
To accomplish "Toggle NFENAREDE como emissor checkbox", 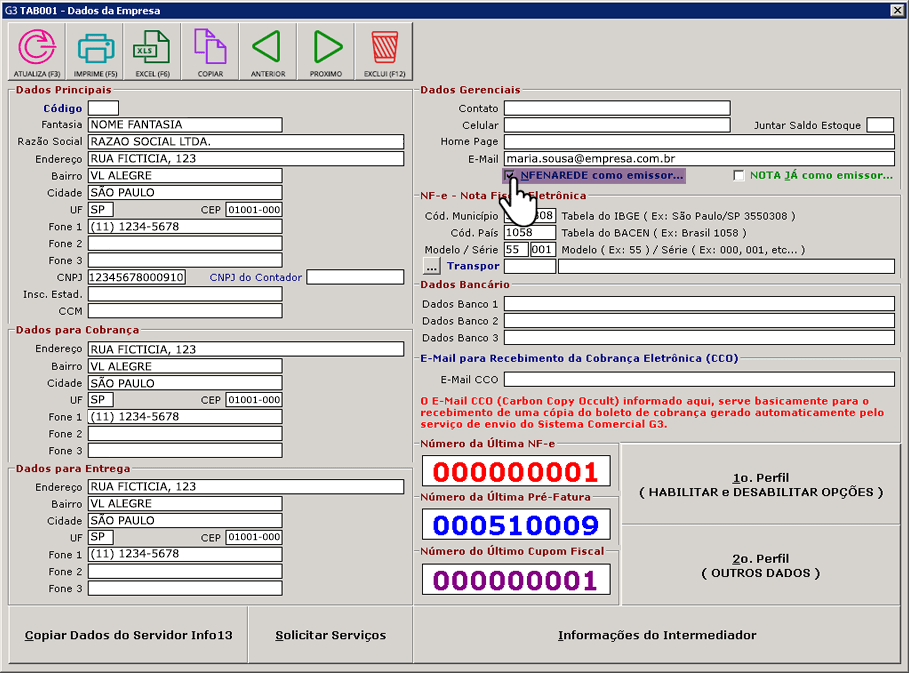I will (510, 176).
